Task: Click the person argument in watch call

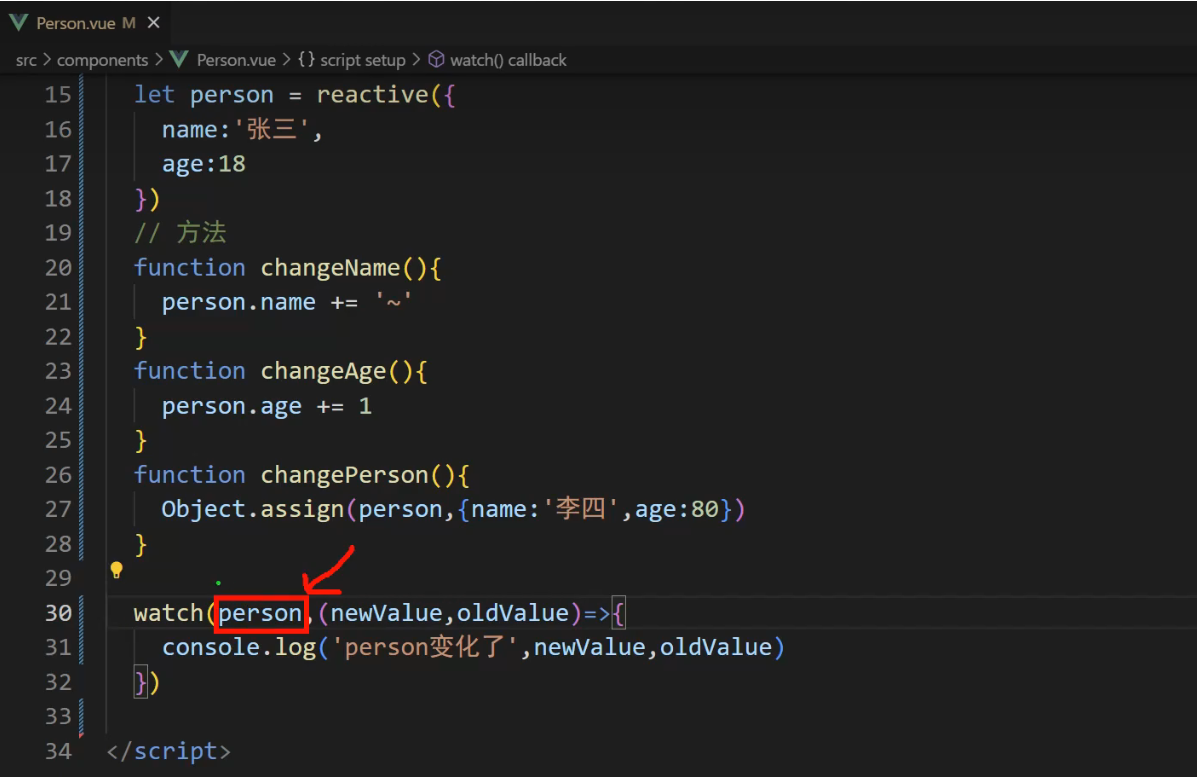Action: pyautogui.click(x=260, y=613)
